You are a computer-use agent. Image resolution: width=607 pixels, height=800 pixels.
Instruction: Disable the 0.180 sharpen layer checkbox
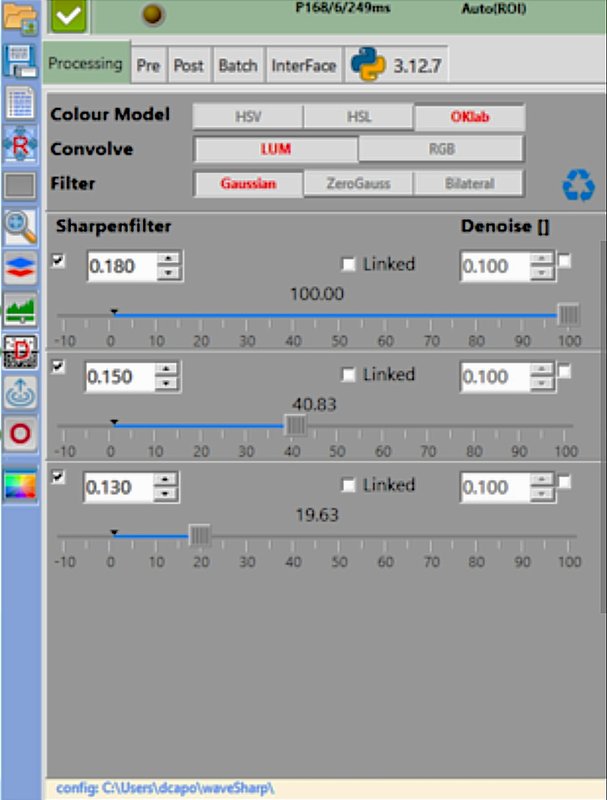tap(59, 261)
